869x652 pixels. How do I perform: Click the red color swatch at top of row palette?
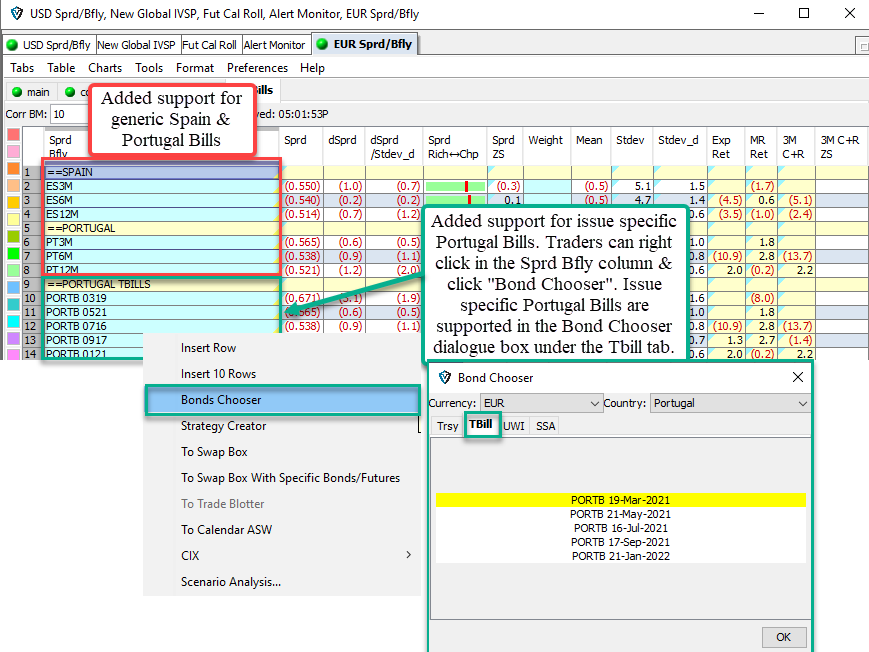tap(13, 135)
